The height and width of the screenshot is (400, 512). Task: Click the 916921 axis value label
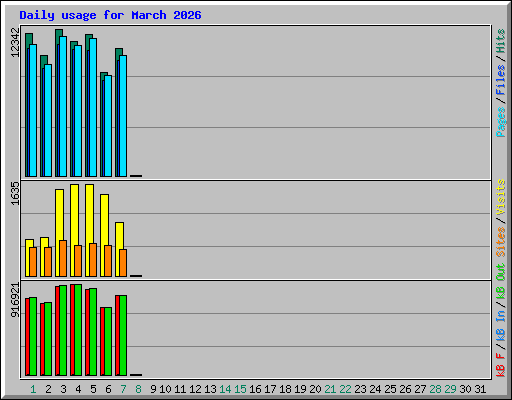tap(15, 300)
